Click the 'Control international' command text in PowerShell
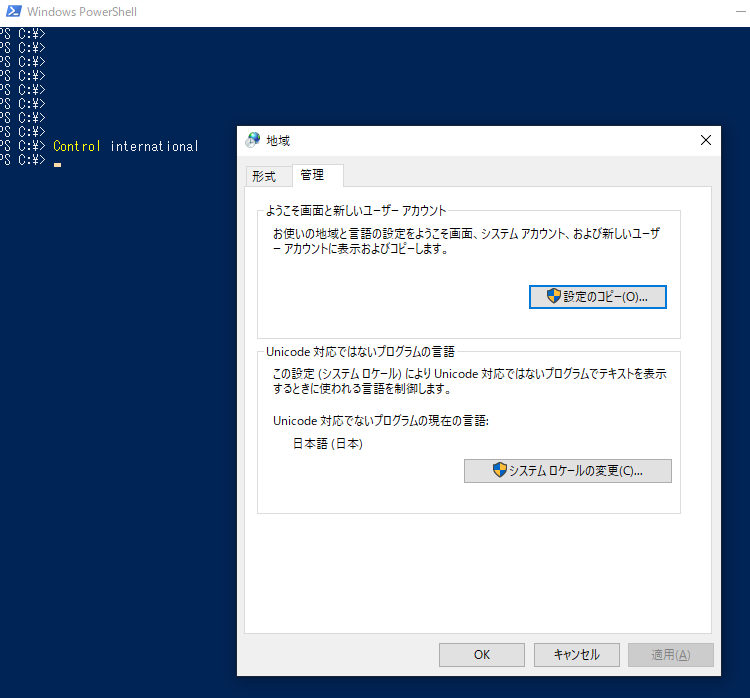 [x=126, y=146]
